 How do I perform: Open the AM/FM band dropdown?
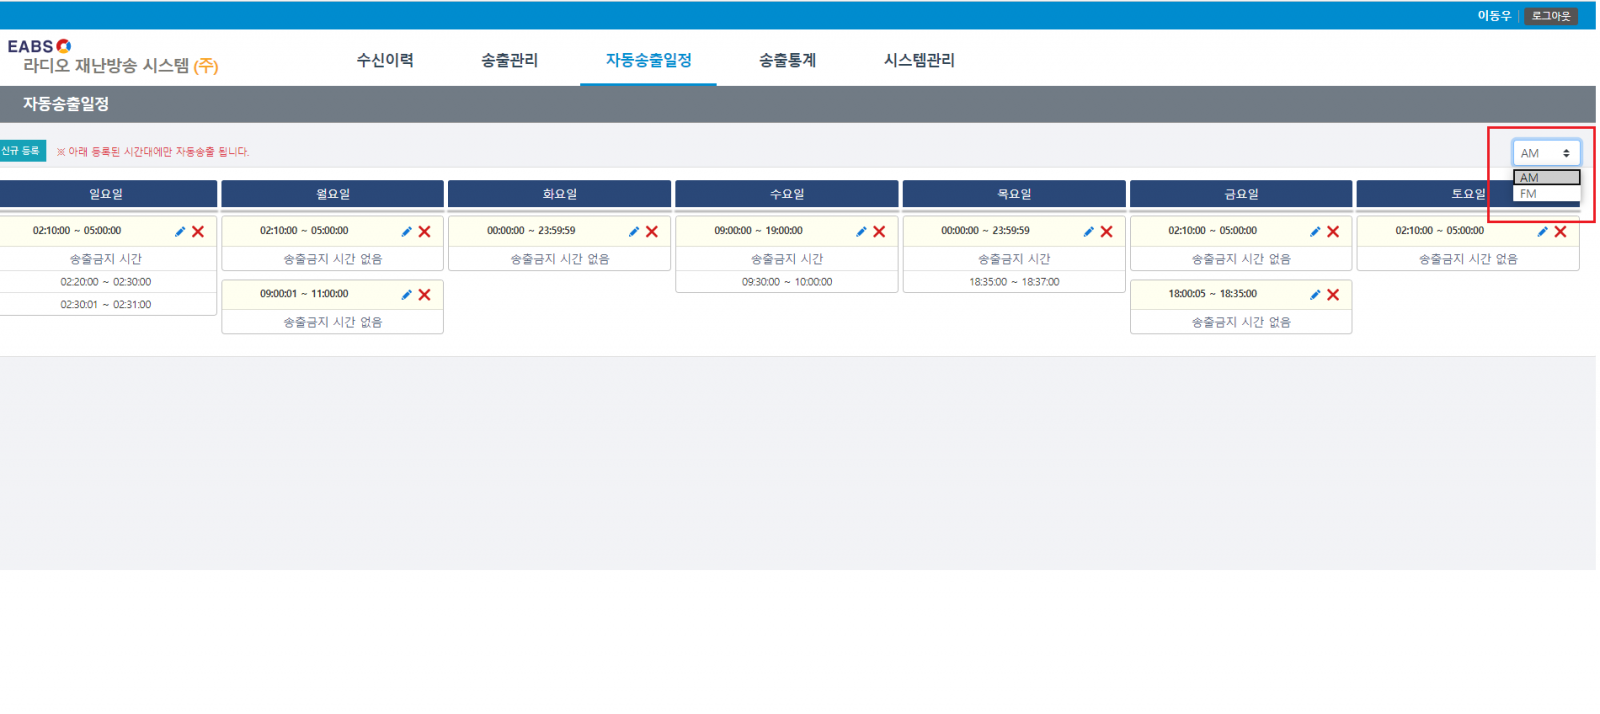(1545, 153)
